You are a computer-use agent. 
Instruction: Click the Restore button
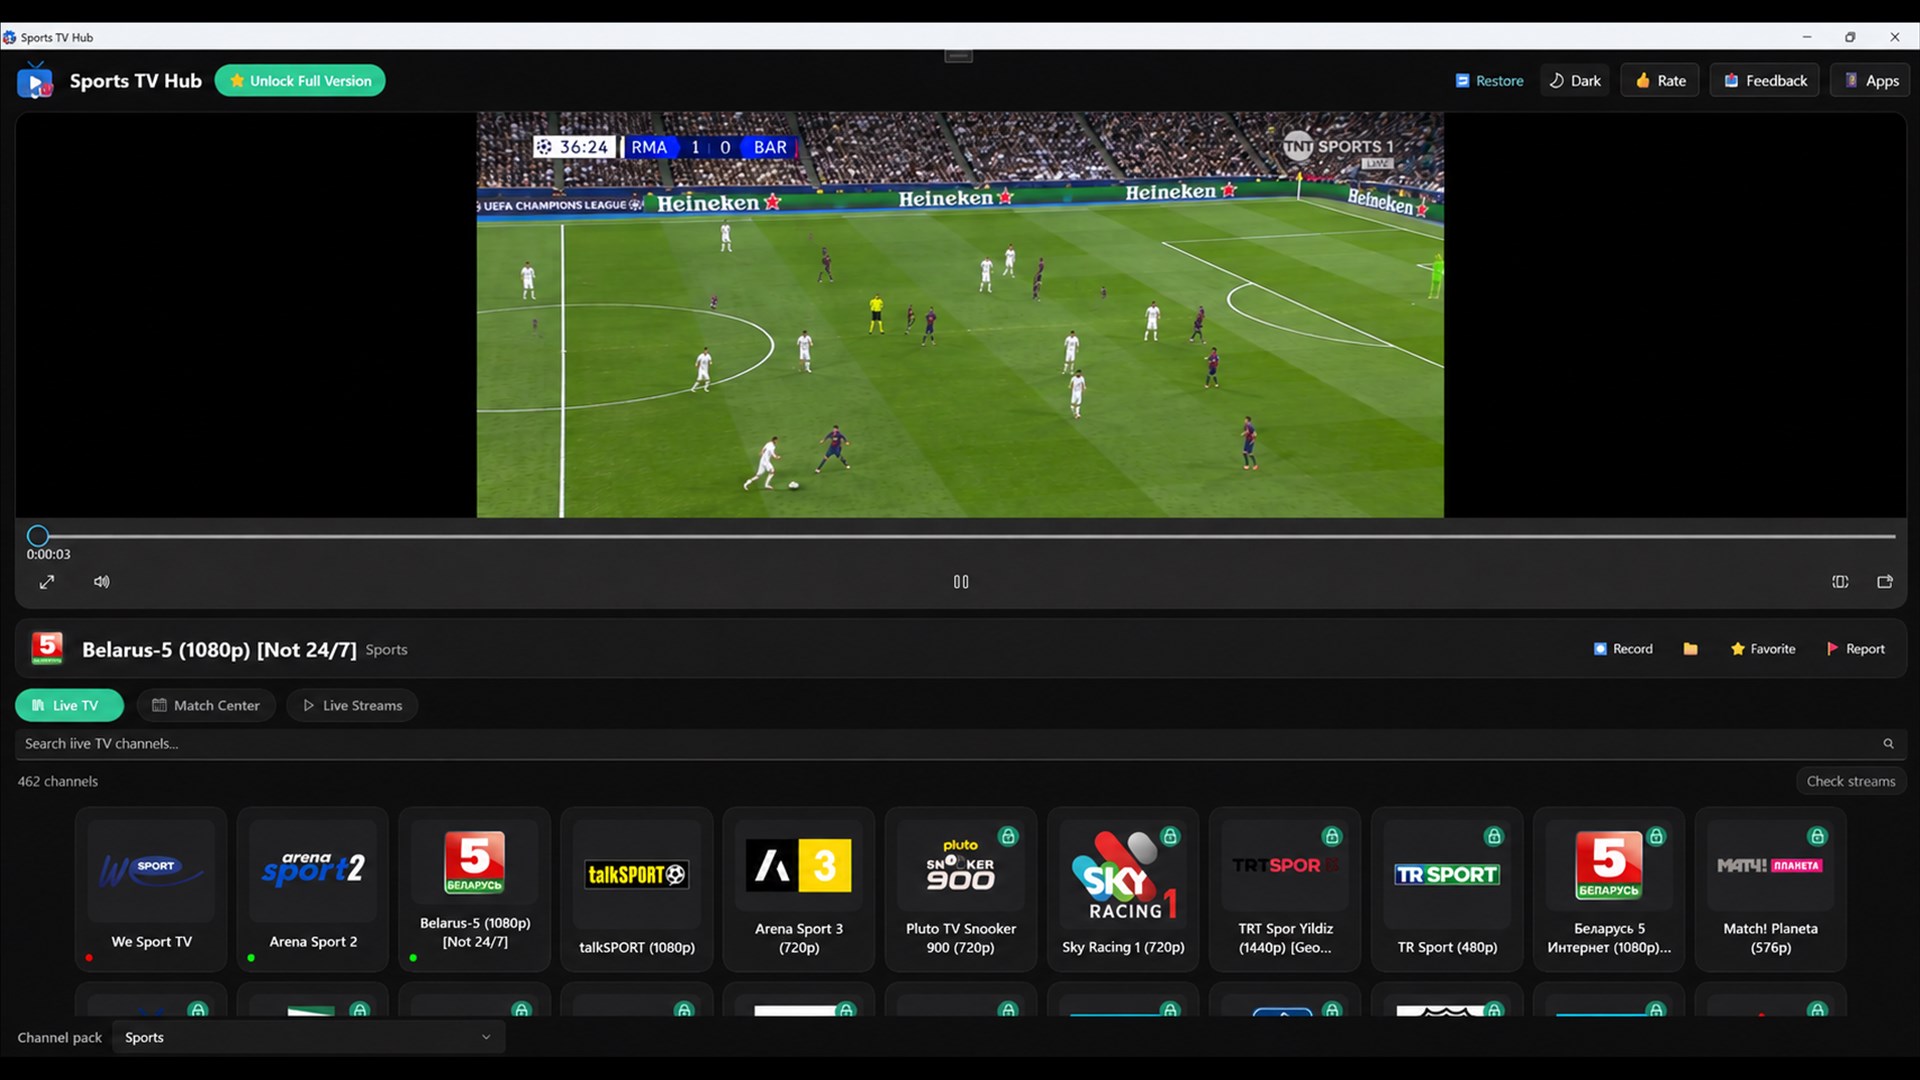pos(1489,81)
